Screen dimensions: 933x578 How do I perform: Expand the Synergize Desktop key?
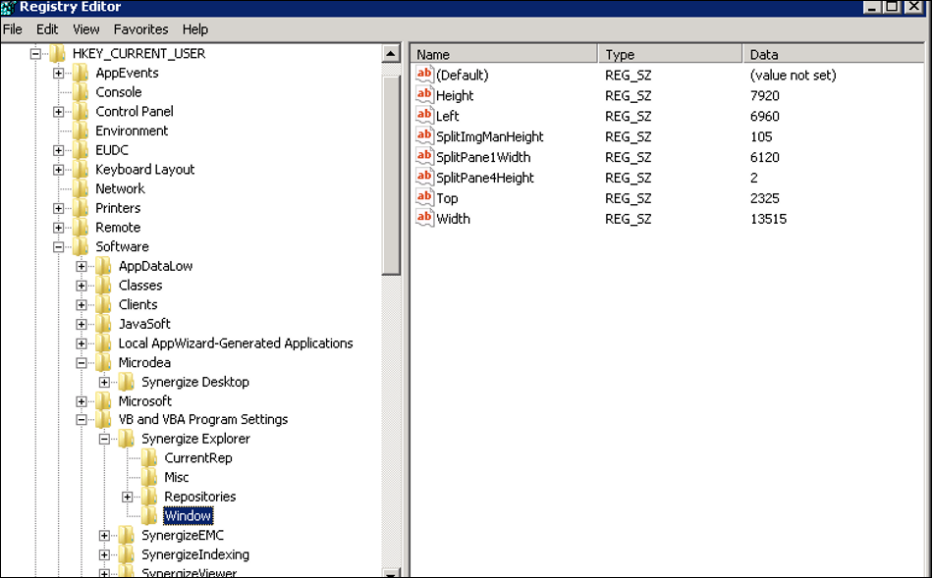[104, 382]
